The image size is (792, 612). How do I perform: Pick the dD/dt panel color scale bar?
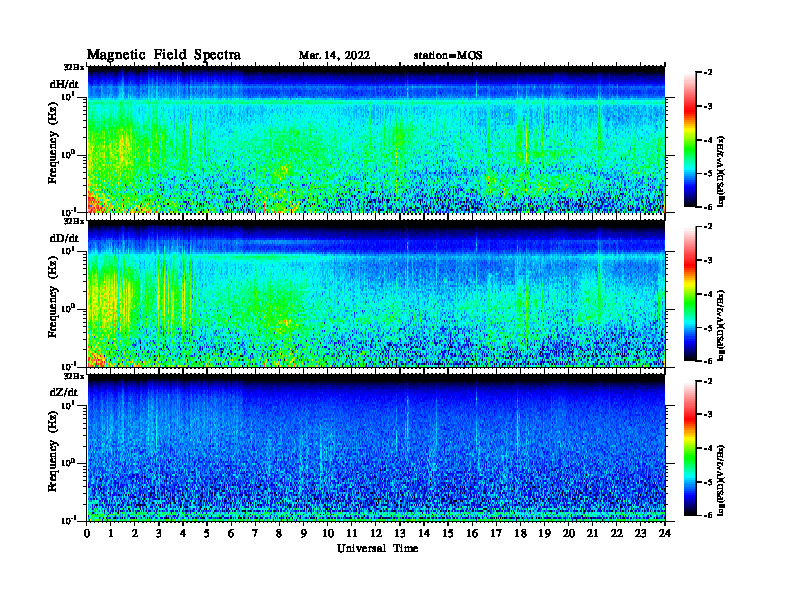pyautogui.click(x=690, y=294)
